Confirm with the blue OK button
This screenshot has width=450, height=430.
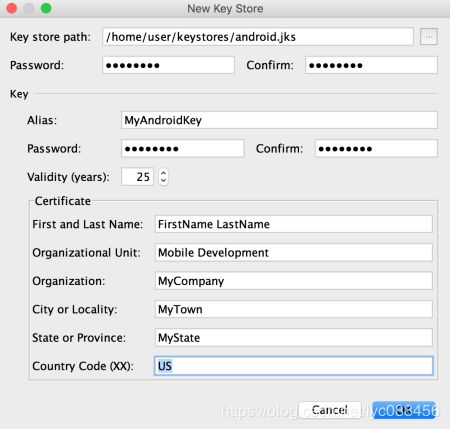pyautogui.click(x=404, y=410)
